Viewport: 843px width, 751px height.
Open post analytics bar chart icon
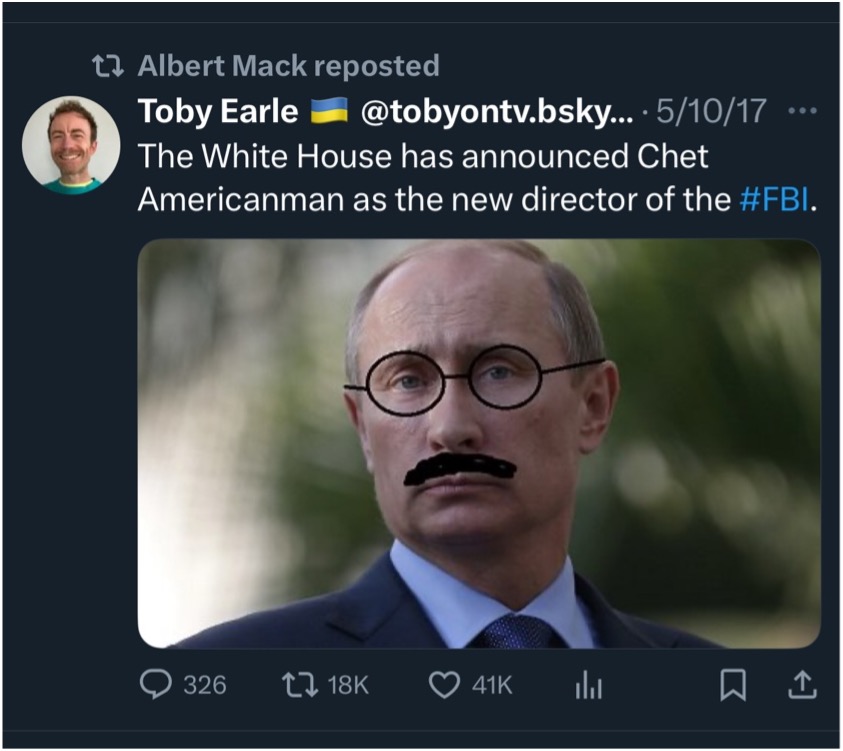(586, 684)
